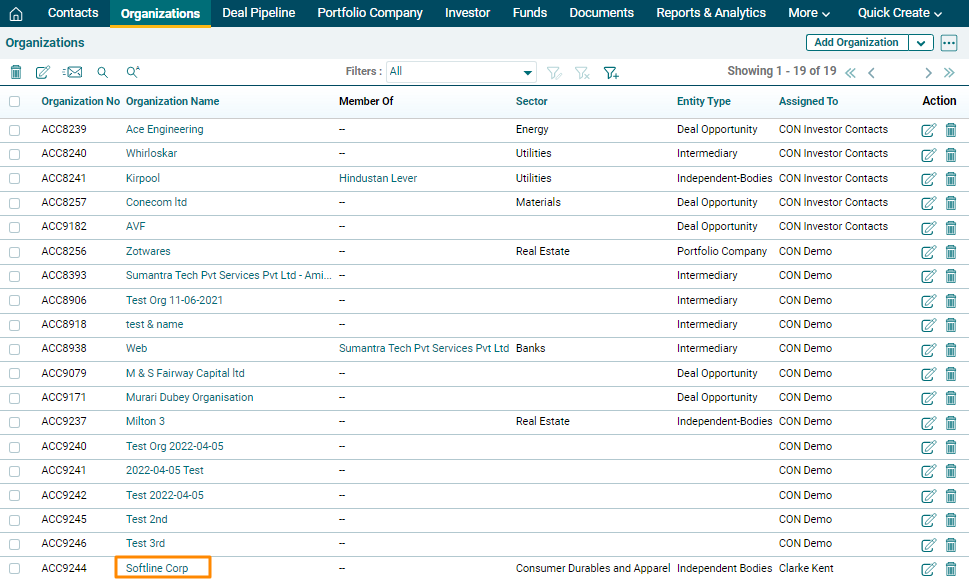The height and width of the screenshot is (581, 969).
Task: Open the Add Organization dropdown arrow
Action: 921,43
